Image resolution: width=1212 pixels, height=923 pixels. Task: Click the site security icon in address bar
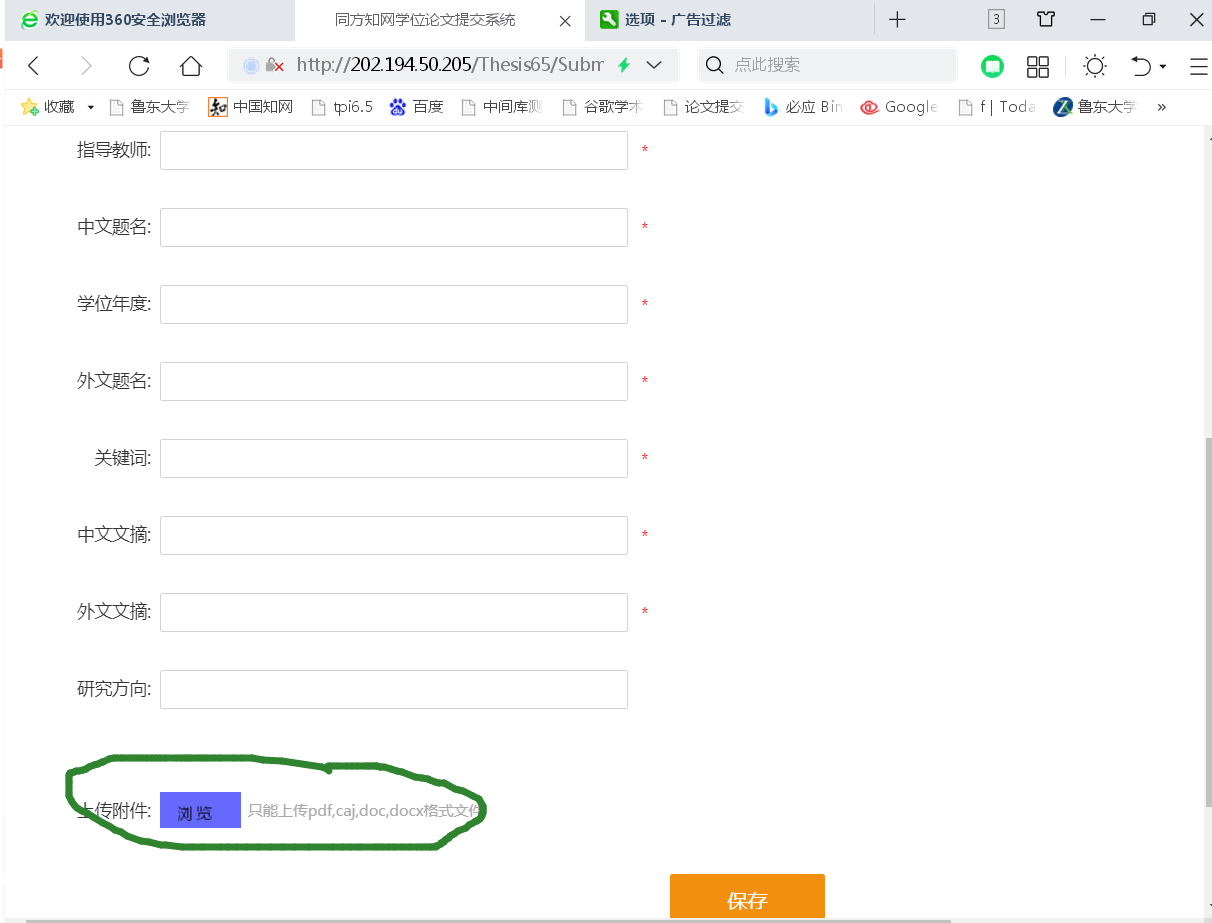[274, 66]
